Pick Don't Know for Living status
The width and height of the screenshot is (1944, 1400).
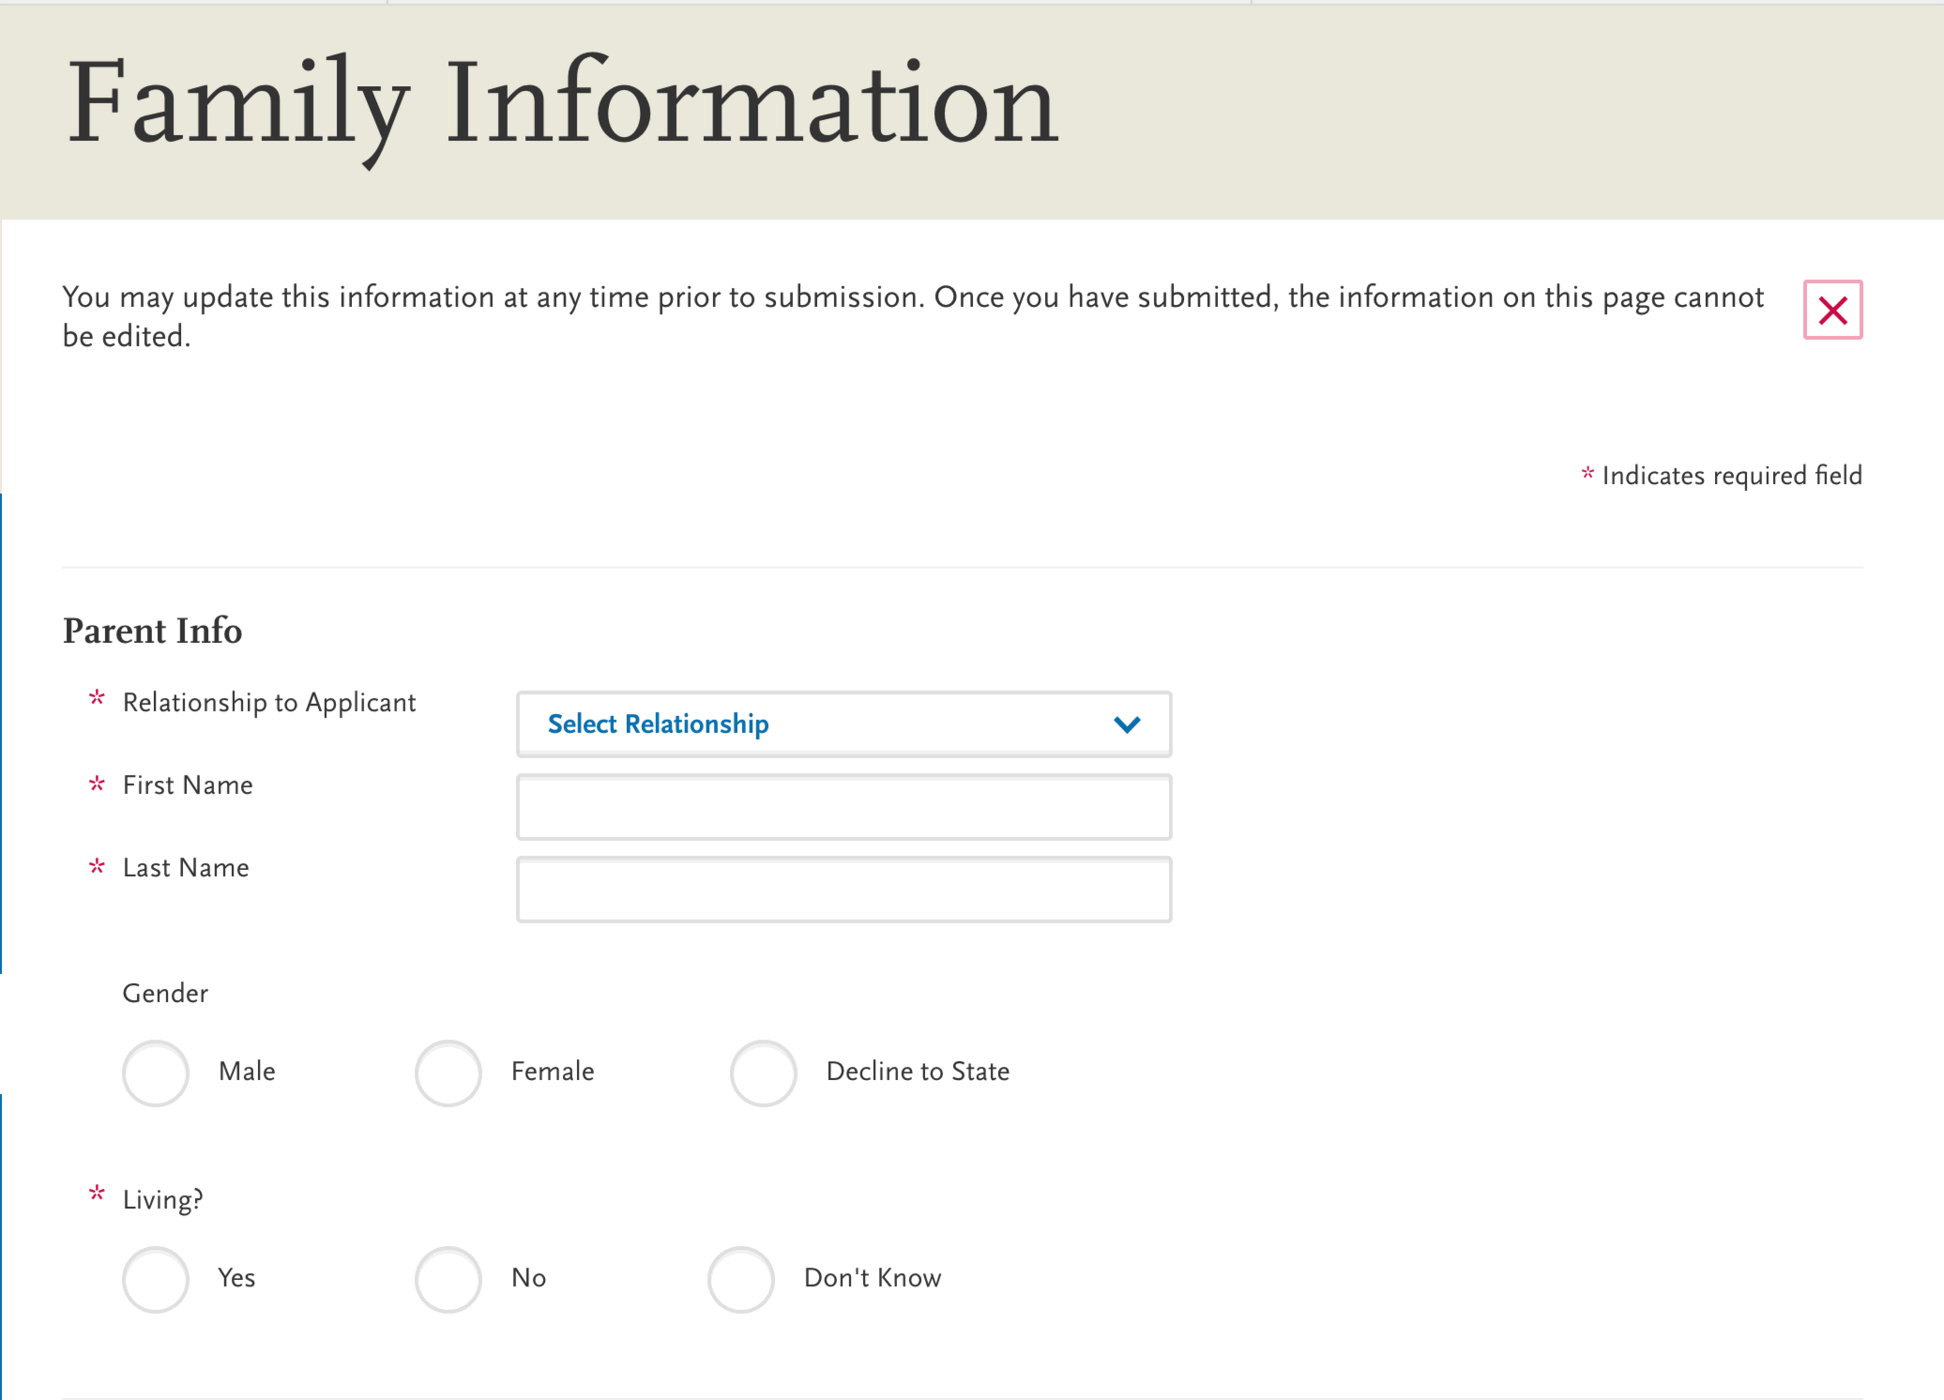click(740, 1279)
